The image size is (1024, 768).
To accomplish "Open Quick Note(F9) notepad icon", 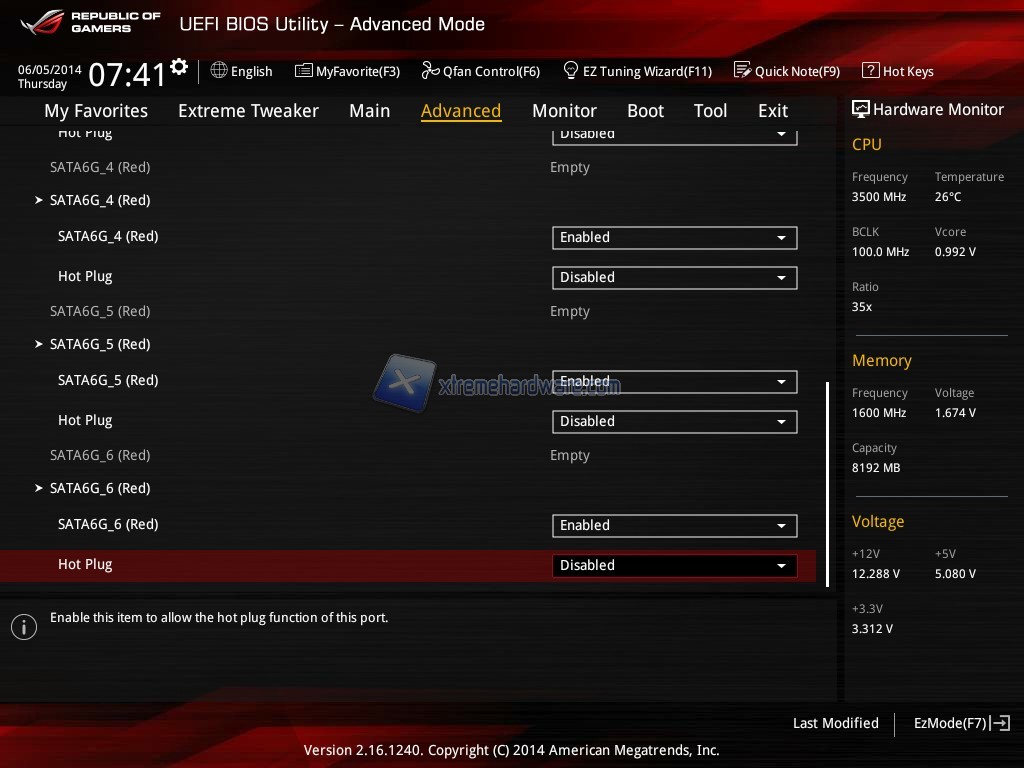I will pos(742,71).
